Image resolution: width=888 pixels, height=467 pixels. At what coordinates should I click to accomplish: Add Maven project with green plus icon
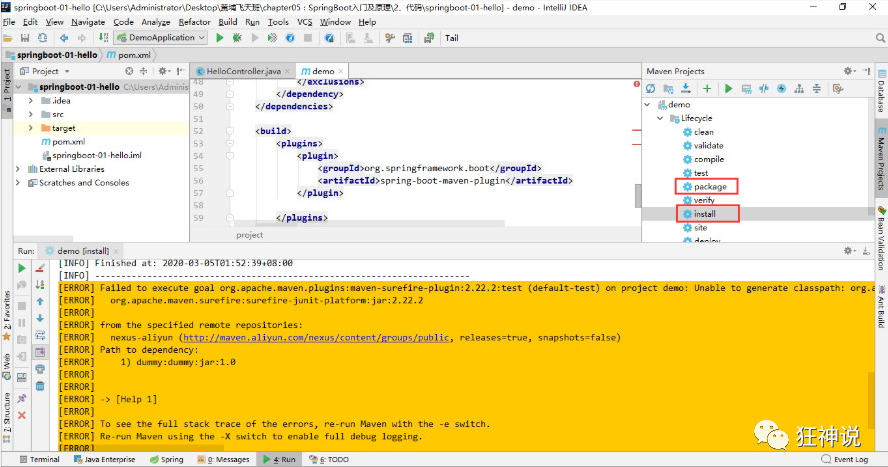(x=707, y=89)
